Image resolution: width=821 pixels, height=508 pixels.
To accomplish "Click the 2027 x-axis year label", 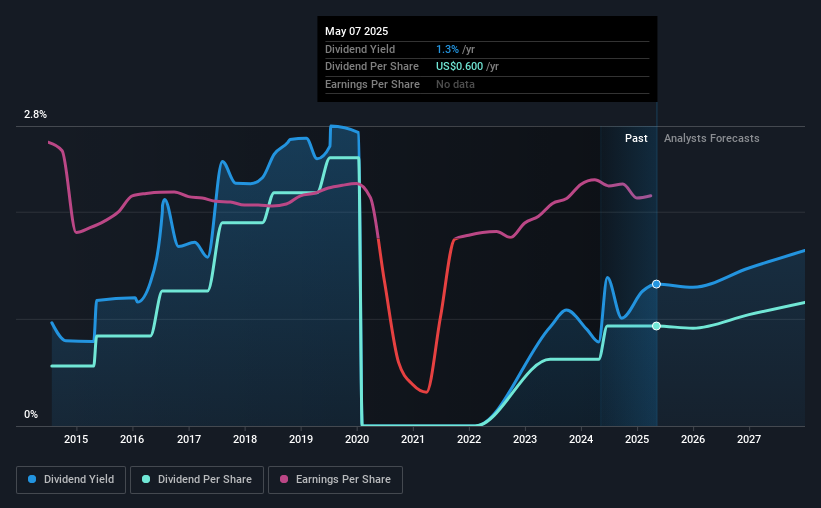I will [x=749, y=439].
